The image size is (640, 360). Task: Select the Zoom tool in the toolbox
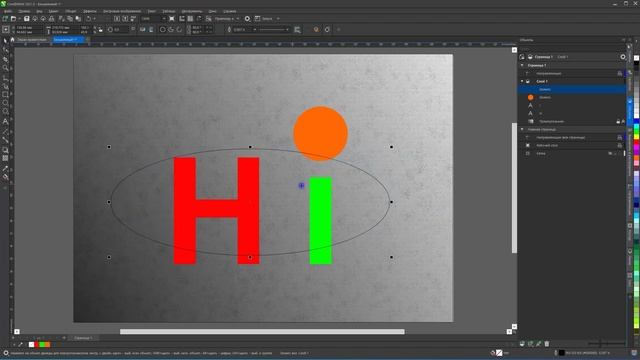pos(5,68)
